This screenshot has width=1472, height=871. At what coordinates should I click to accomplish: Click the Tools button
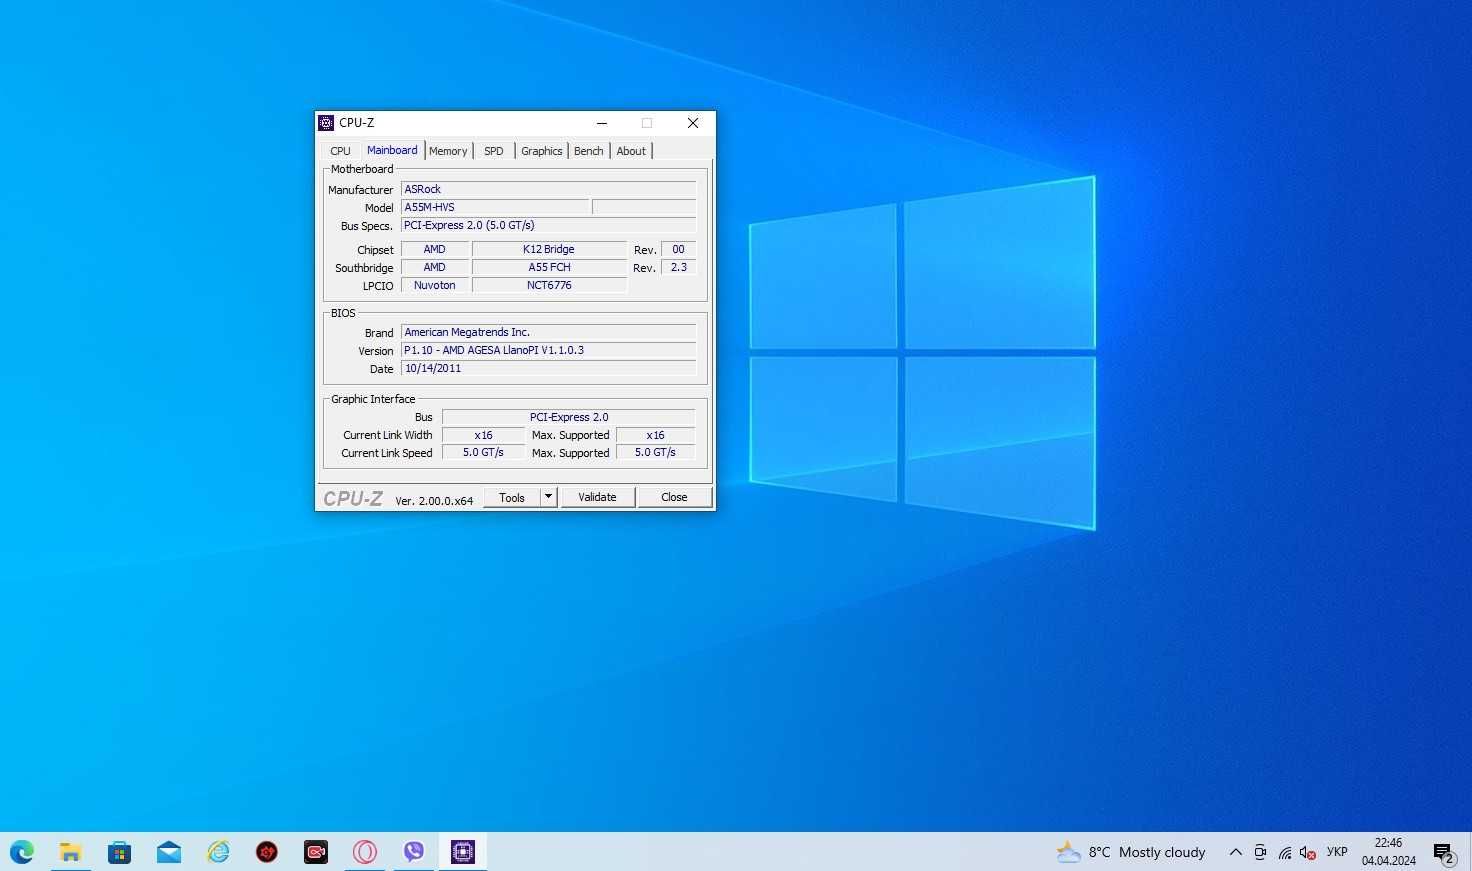coord(512,497)
